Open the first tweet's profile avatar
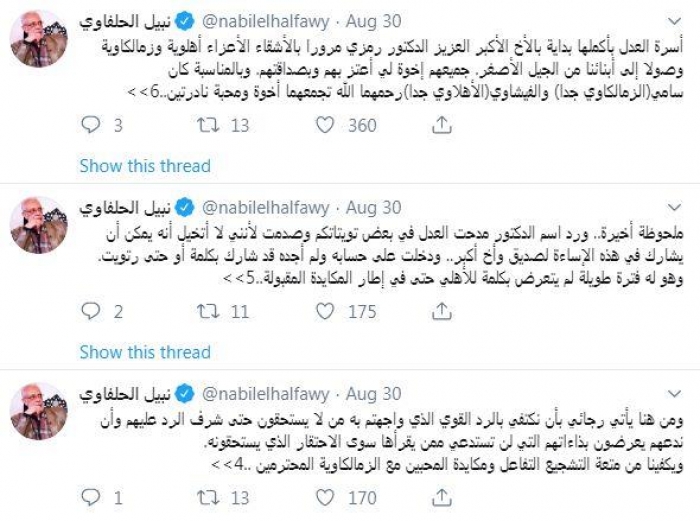Screen dimensions: 700x521 click(x=38, y=40)
